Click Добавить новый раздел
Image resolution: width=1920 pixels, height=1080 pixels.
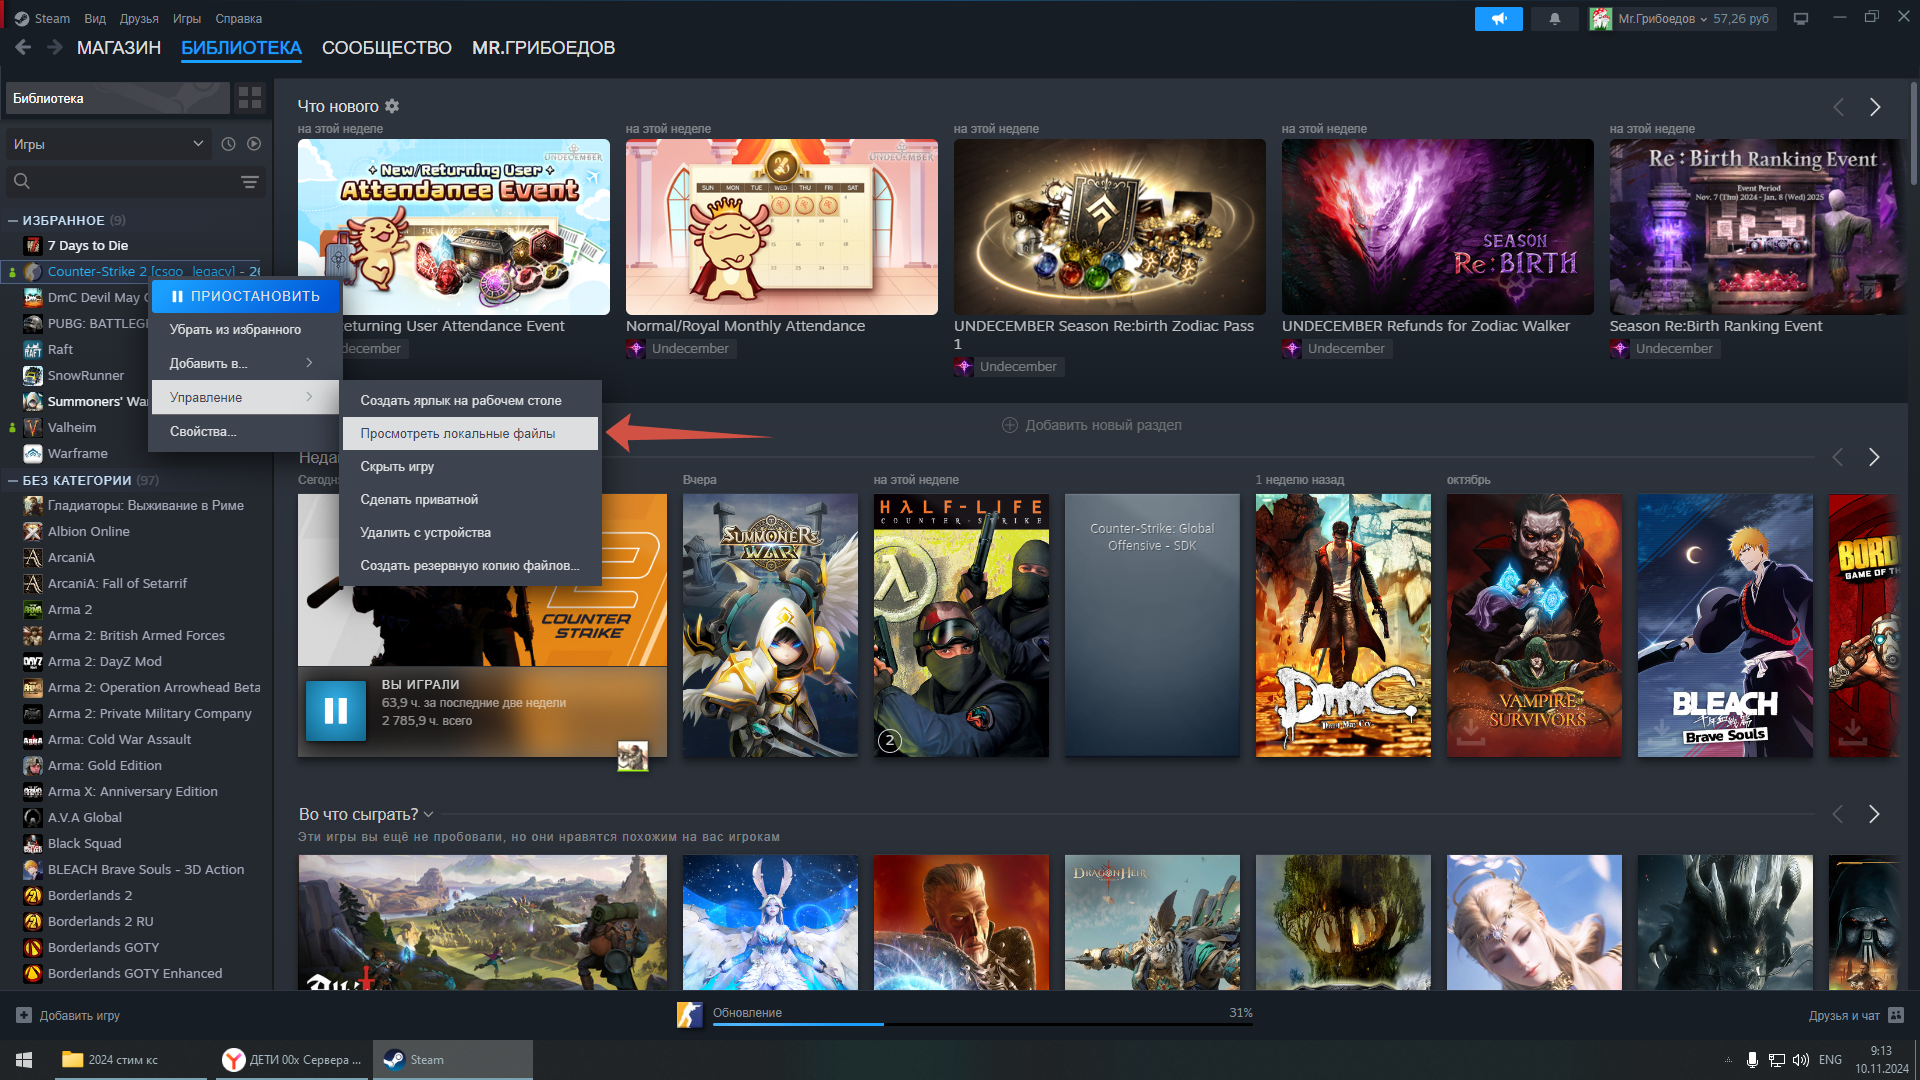[x=1092, y=425]
